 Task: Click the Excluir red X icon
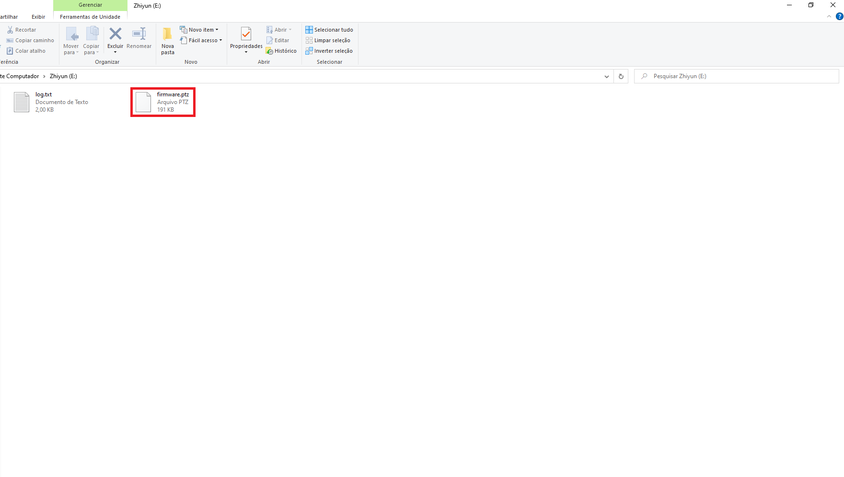[115, 34]
